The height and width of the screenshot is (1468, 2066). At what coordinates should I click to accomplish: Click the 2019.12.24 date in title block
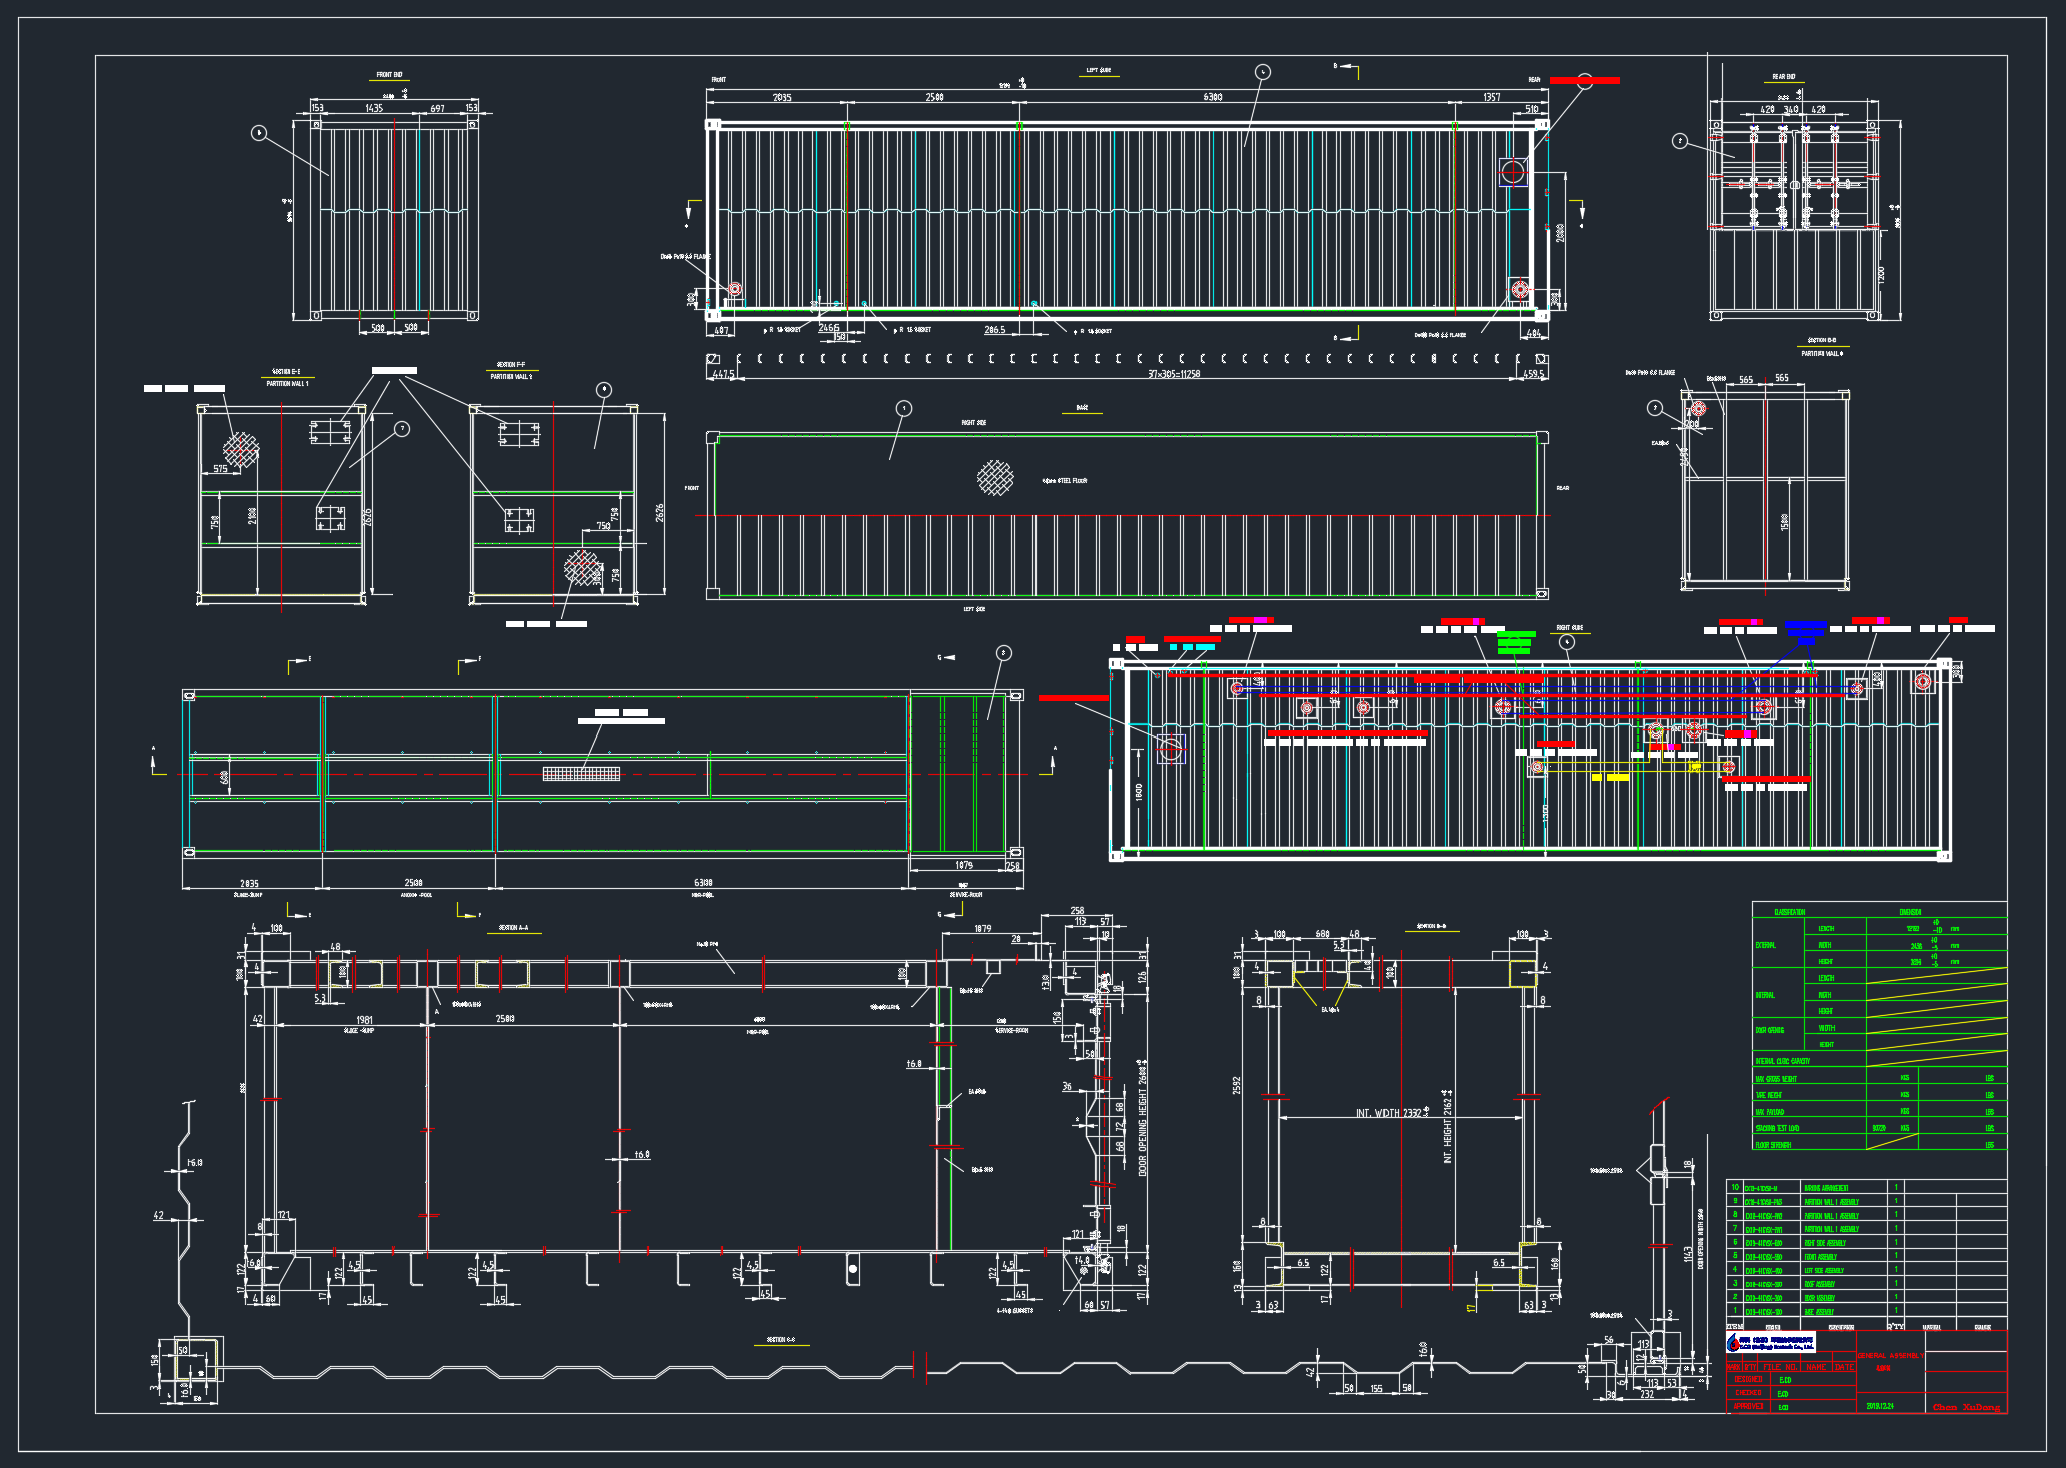(1880, 1406)
